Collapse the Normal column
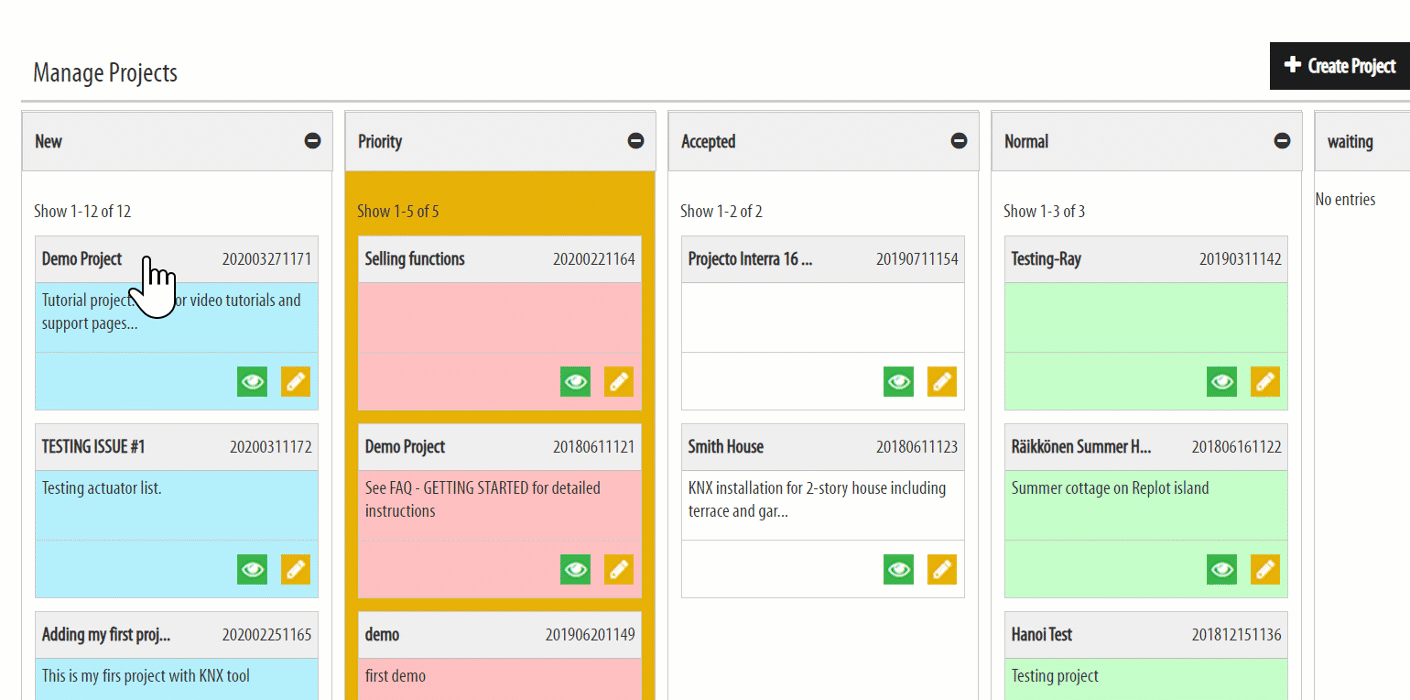Screen dimensions: 1410x700 pyautogui.click(x=1282, y=141)
